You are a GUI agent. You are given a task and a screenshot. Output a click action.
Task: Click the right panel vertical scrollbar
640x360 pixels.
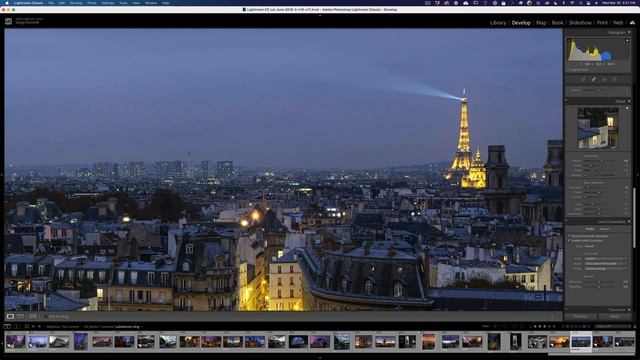[634, 218]
